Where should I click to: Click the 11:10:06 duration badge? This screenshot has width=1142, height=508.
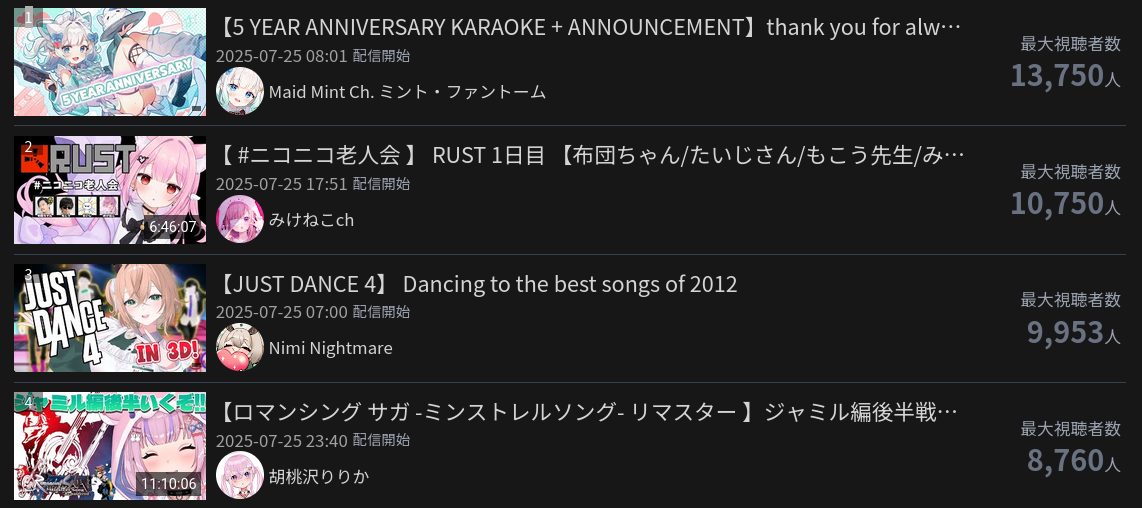(169, 484)
